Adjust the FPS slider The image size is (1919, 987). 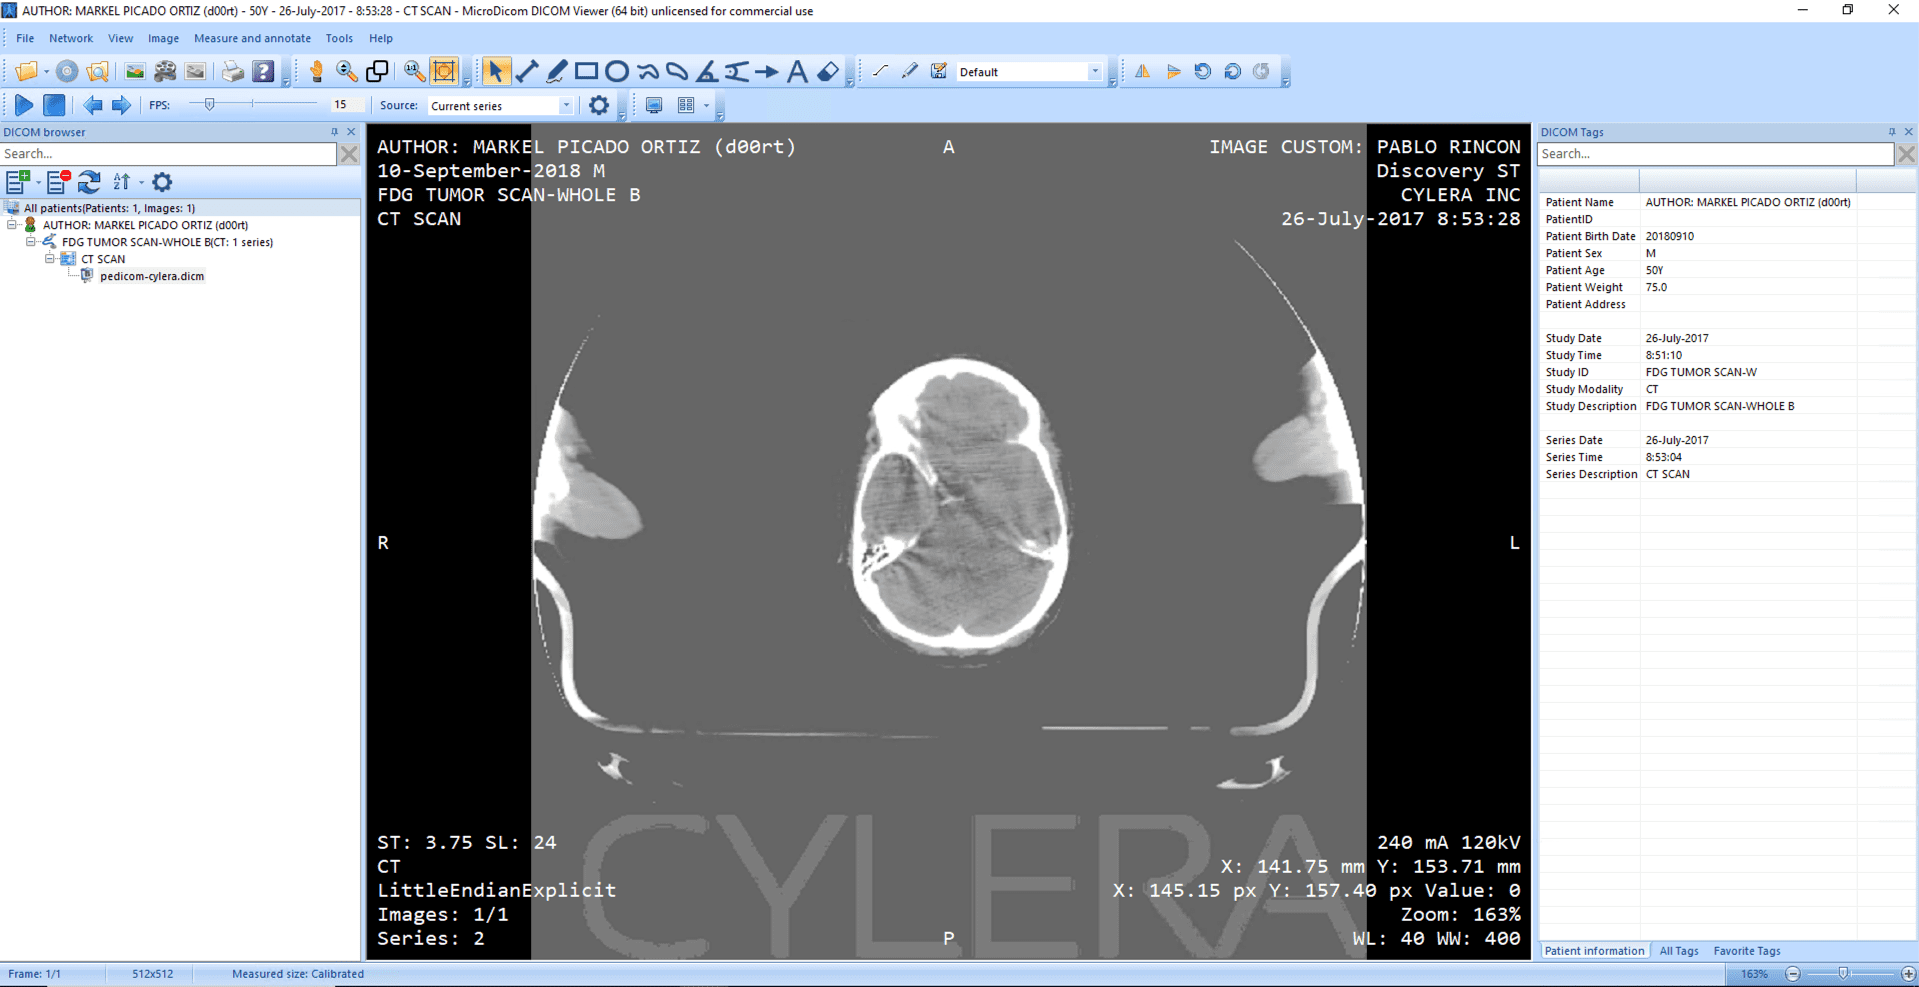pos(211,103)
